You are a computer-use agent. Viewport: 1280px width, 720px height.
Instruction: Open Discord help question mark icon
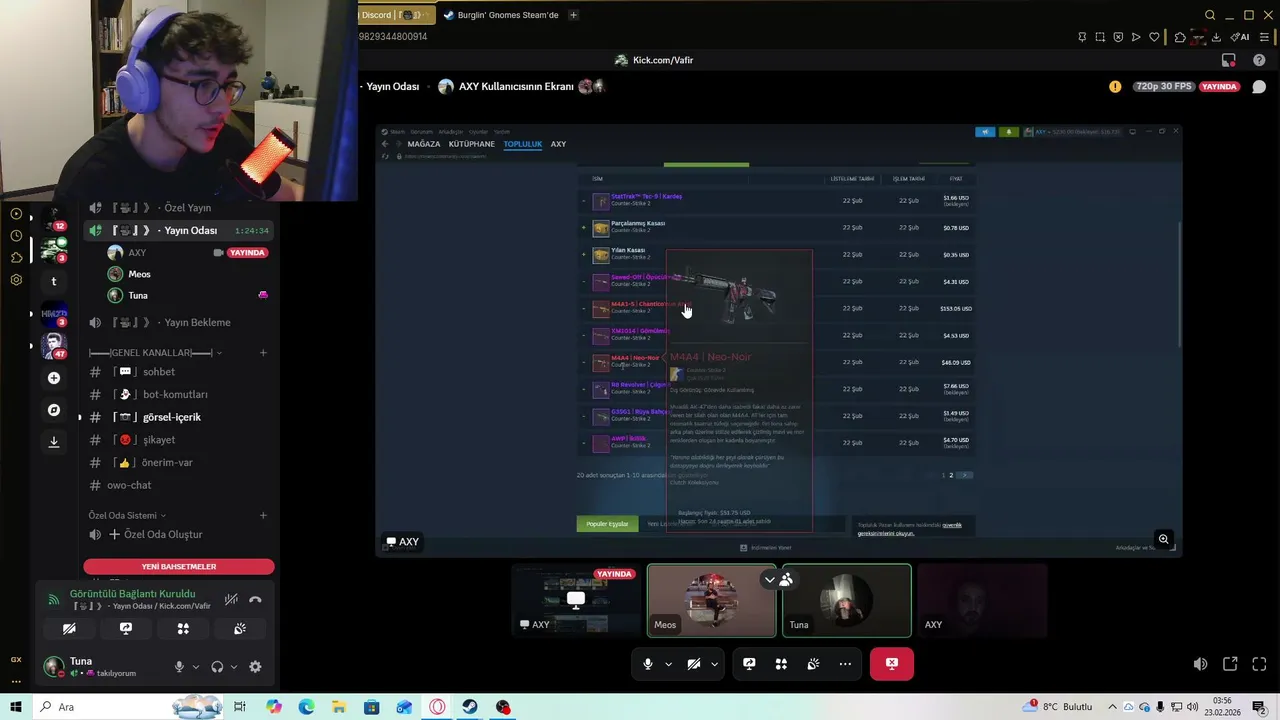click(1259, 60)
